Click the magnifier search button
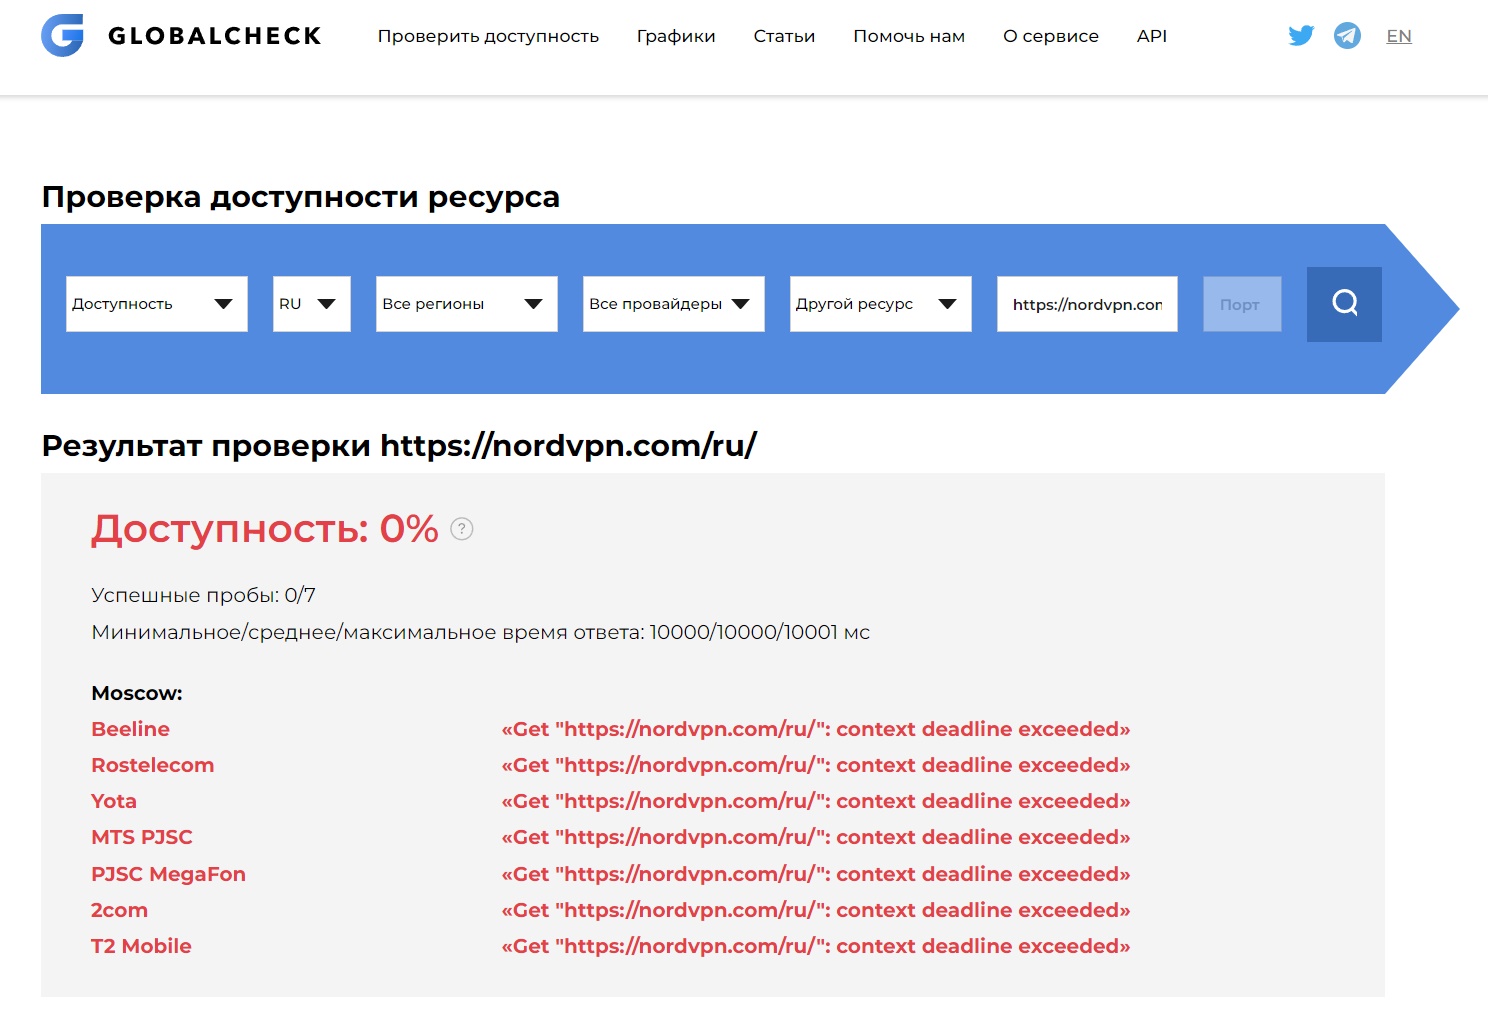This screenshot has width=1488, height=1011. point(1344,304)
